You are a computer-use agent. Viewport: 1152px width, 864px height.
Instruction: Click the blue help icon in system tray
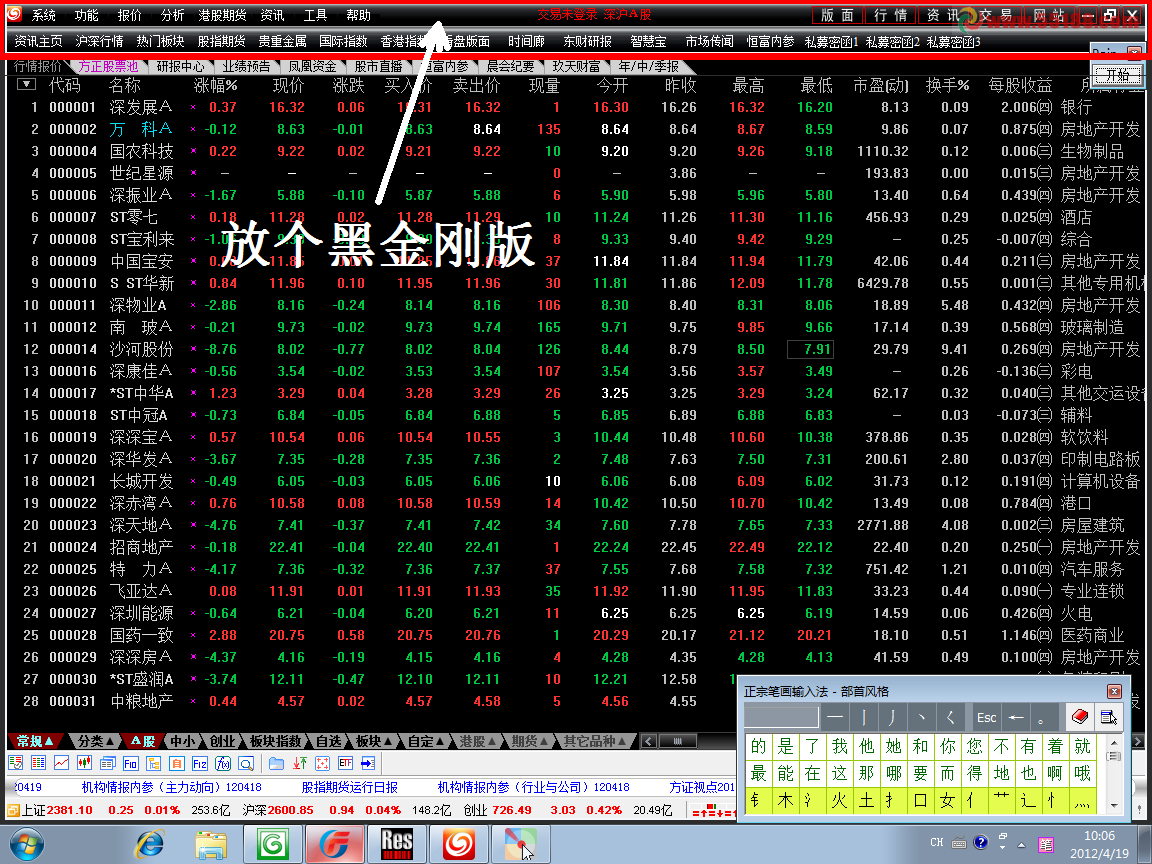tap(981, 843)
